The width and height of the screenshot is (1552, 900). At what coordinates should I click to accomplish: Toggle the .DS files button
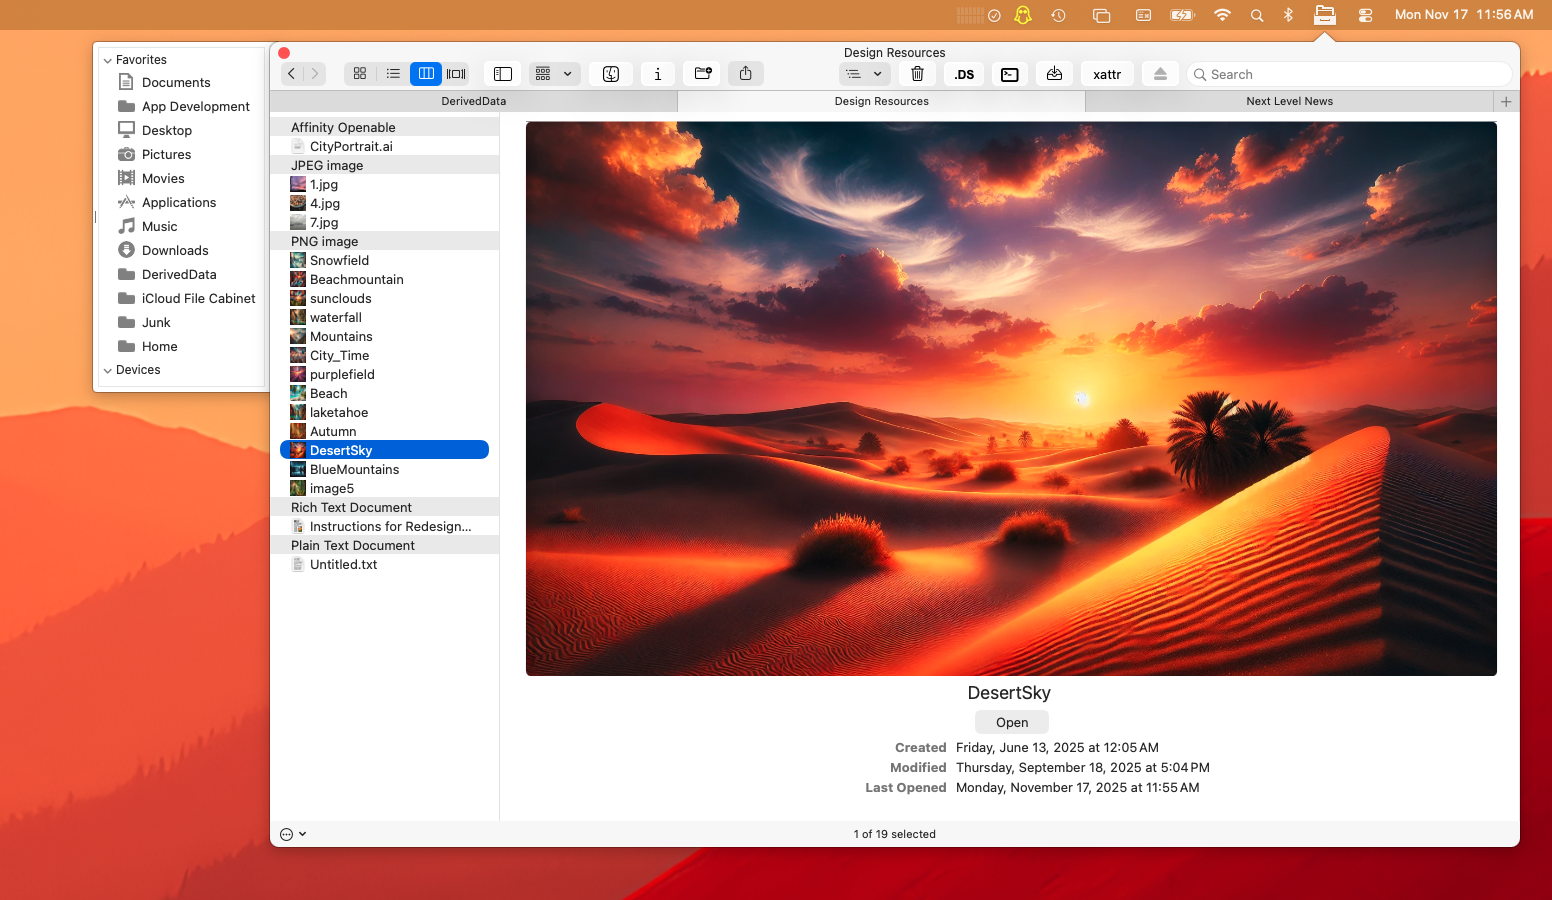[963, 73]
